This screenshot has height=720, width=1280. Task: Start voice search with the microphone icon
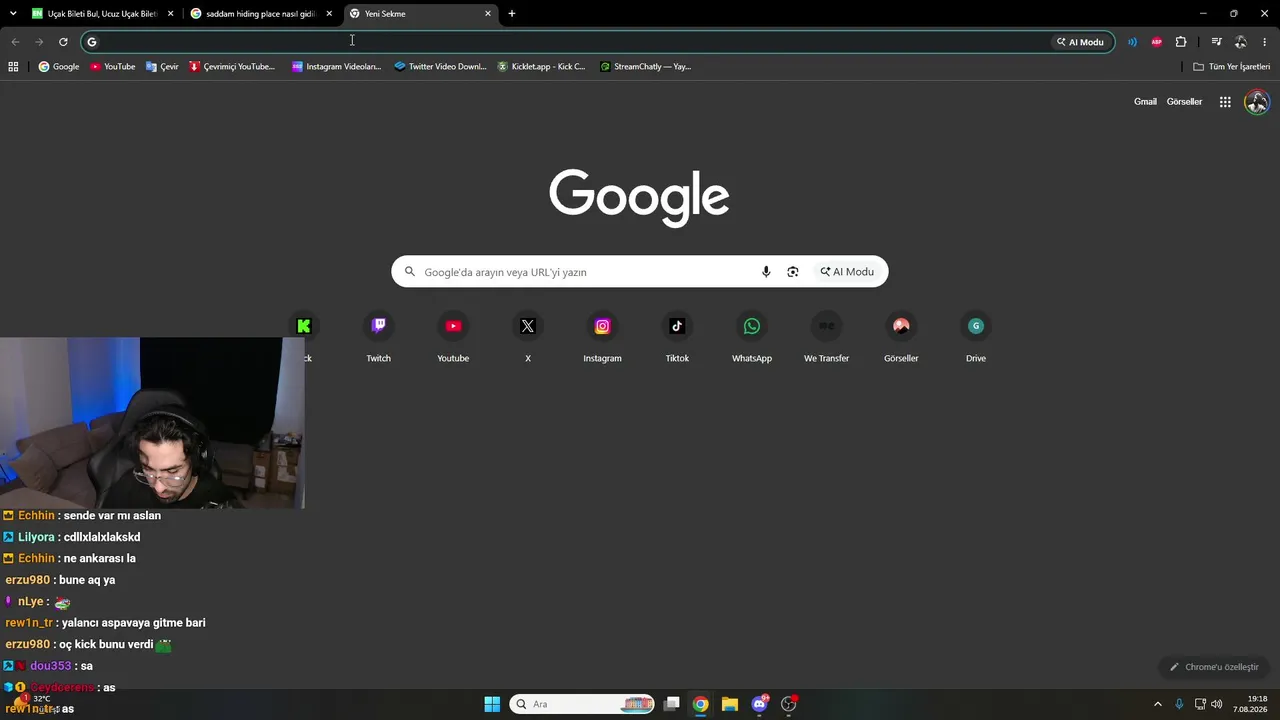[x=766, y=272]
